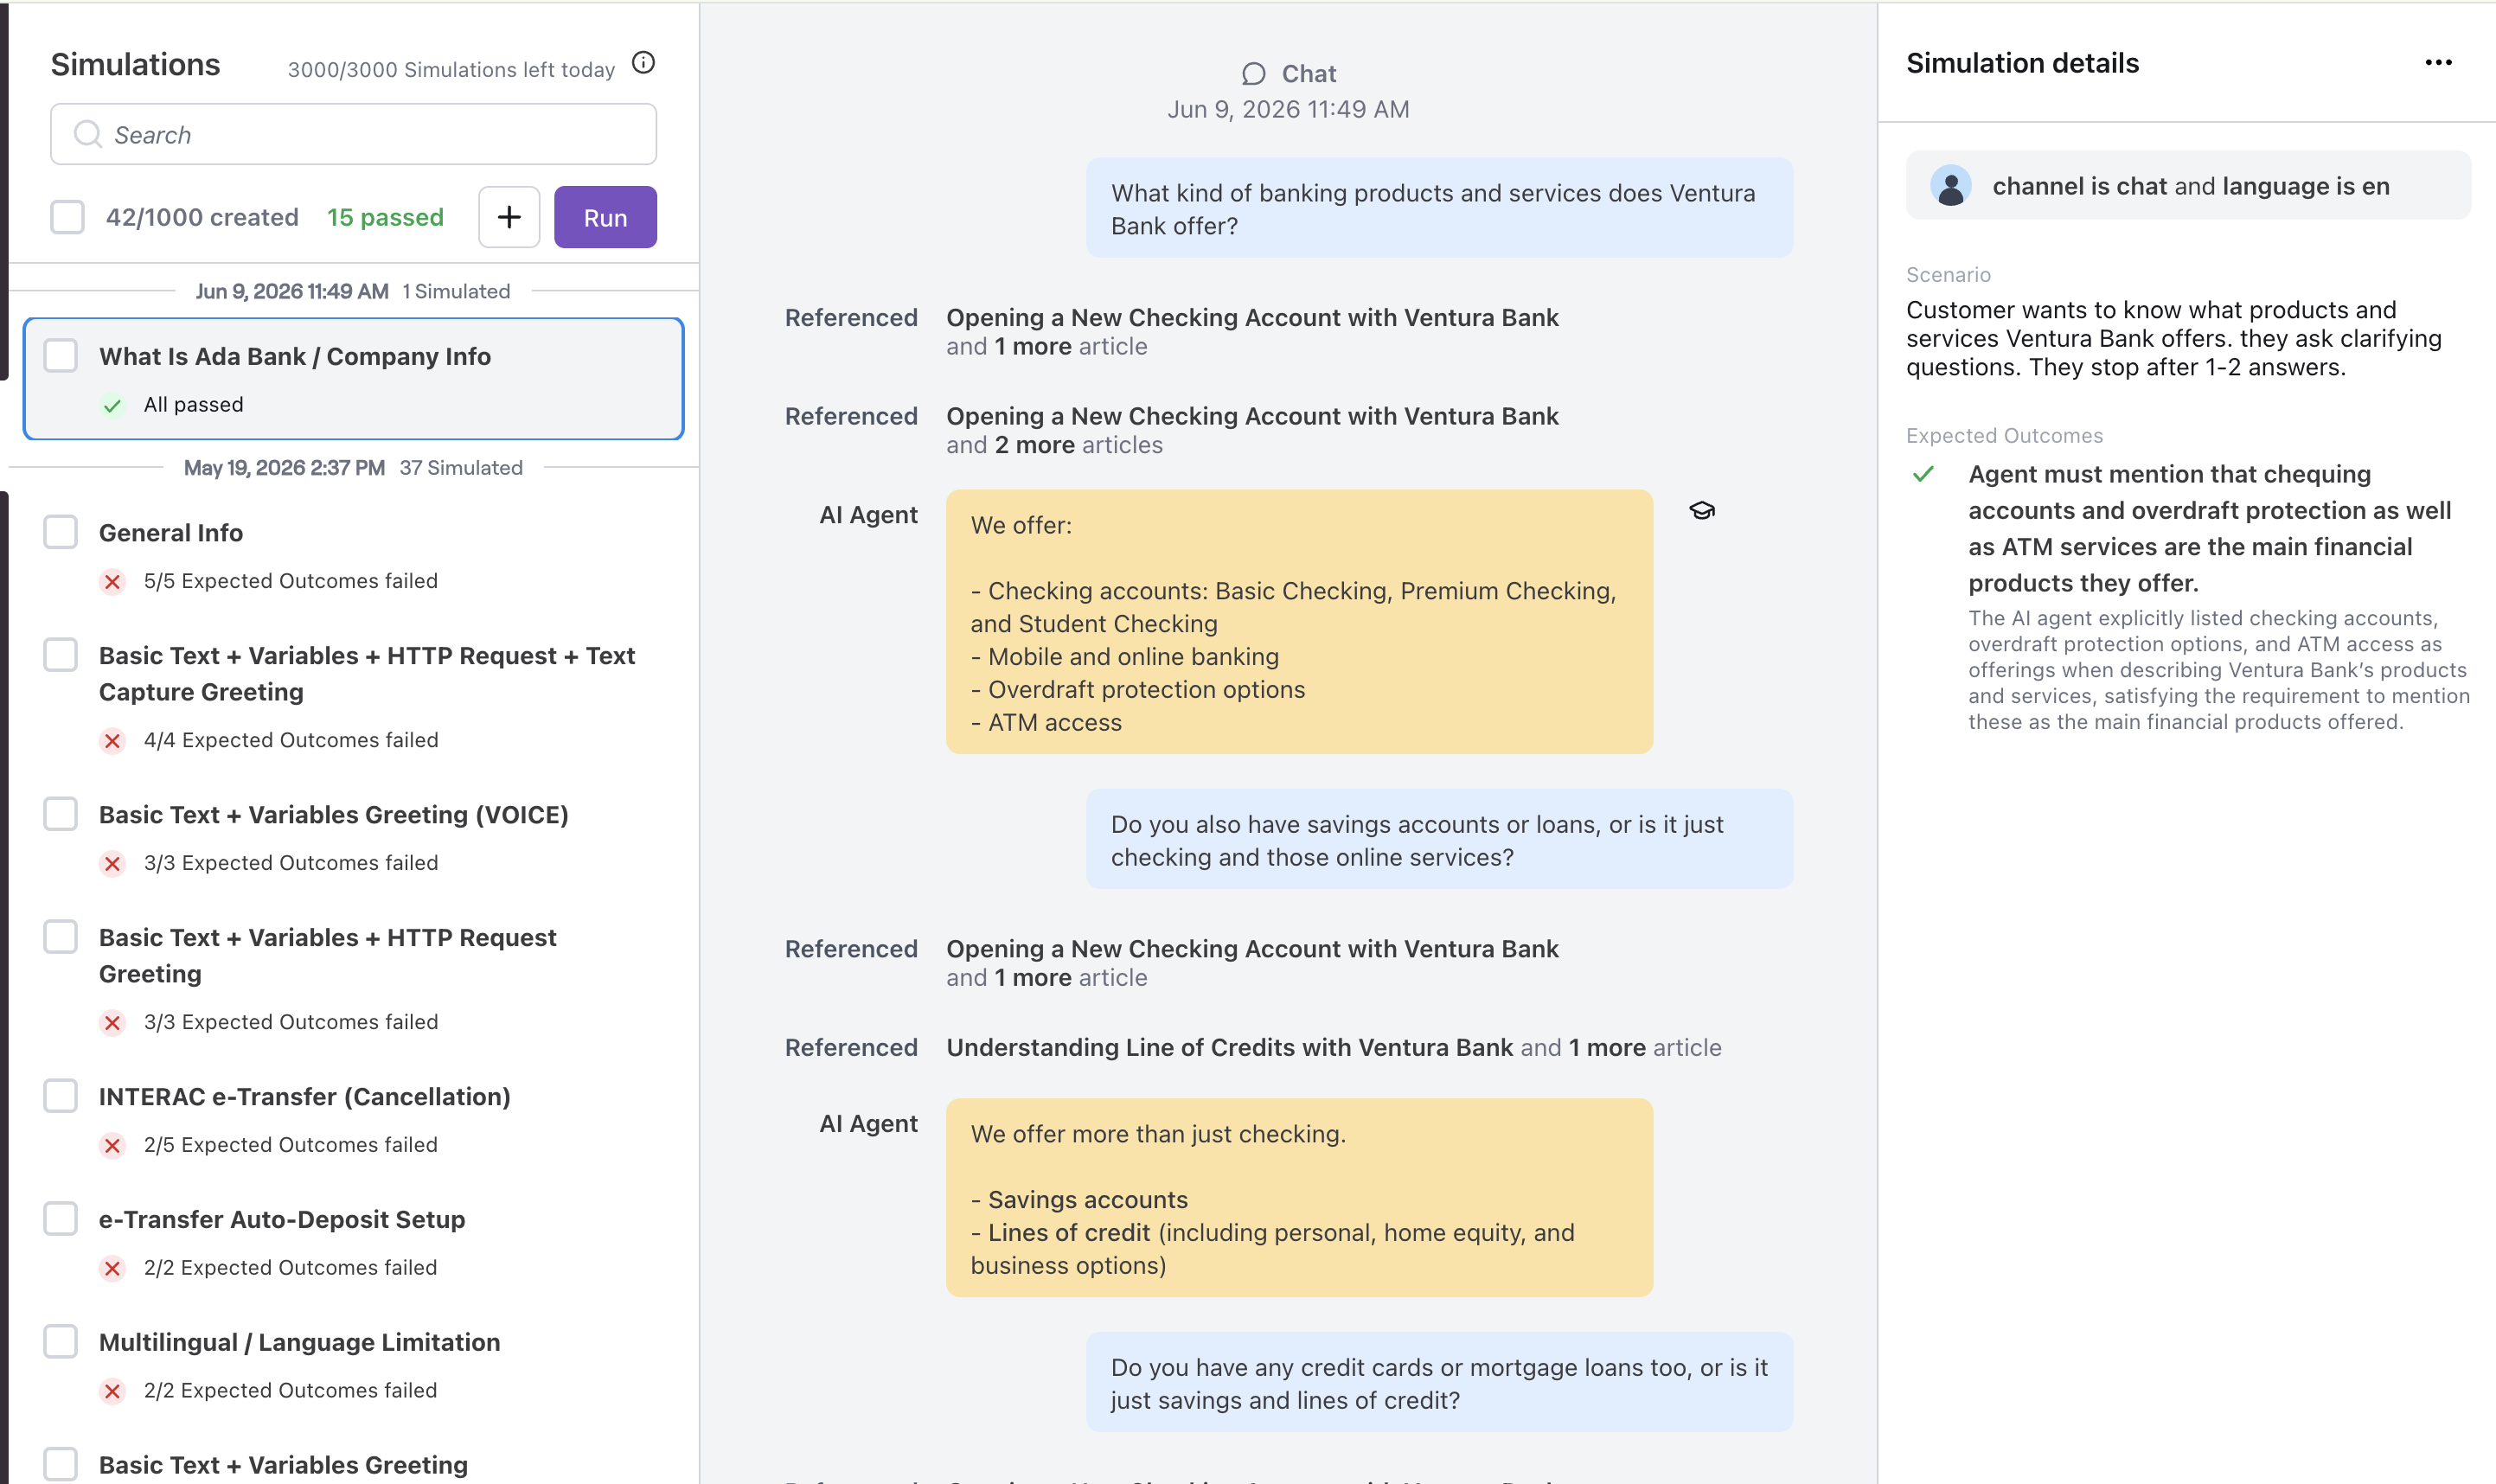Click customer message about savings accounts or loans
The height and width of the screenshot is (1484, 2496).
point(1439,840)
